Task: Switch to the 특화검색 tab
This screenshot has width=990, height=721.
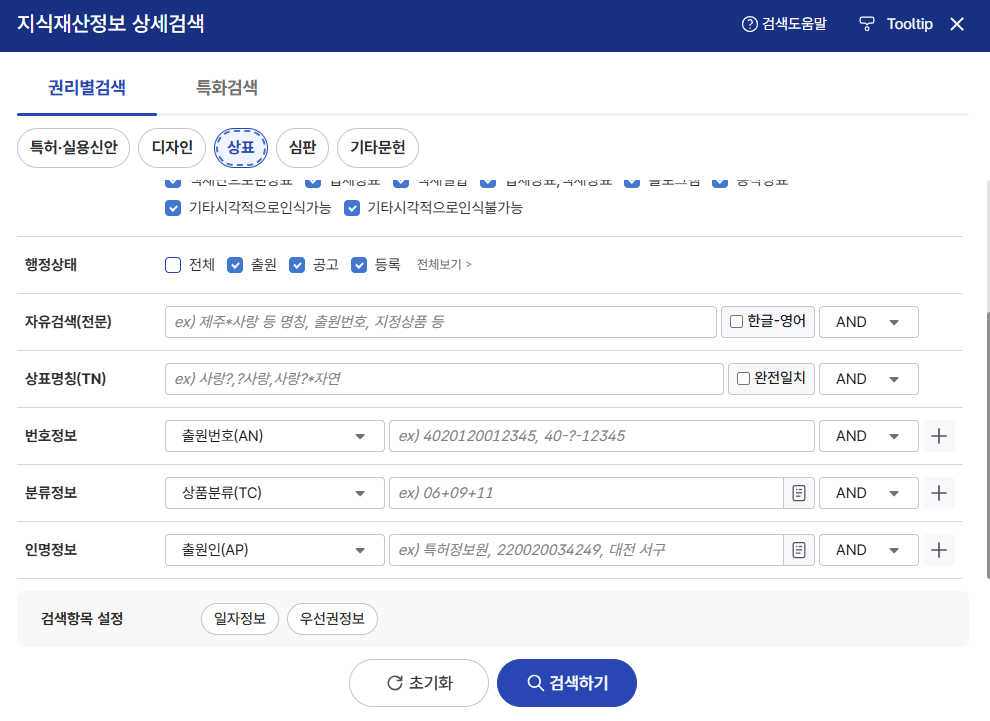Action: pyautogui.click(x=229, y=87)
